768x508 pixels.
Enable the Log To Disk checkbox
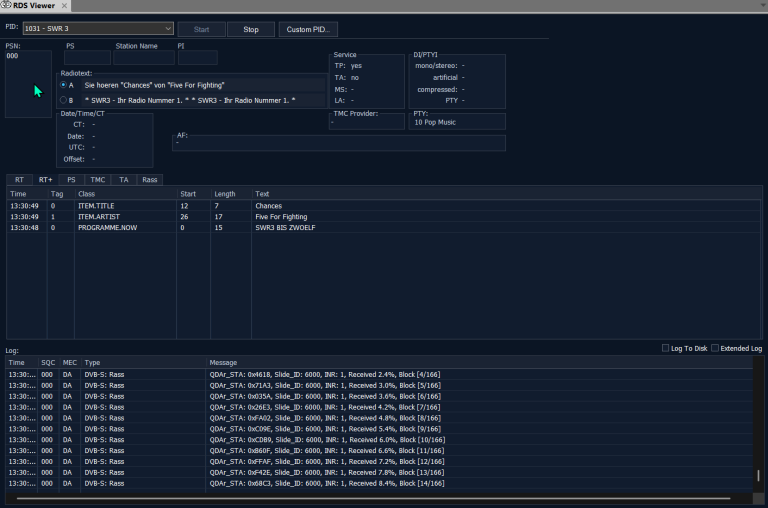point(665,348)
